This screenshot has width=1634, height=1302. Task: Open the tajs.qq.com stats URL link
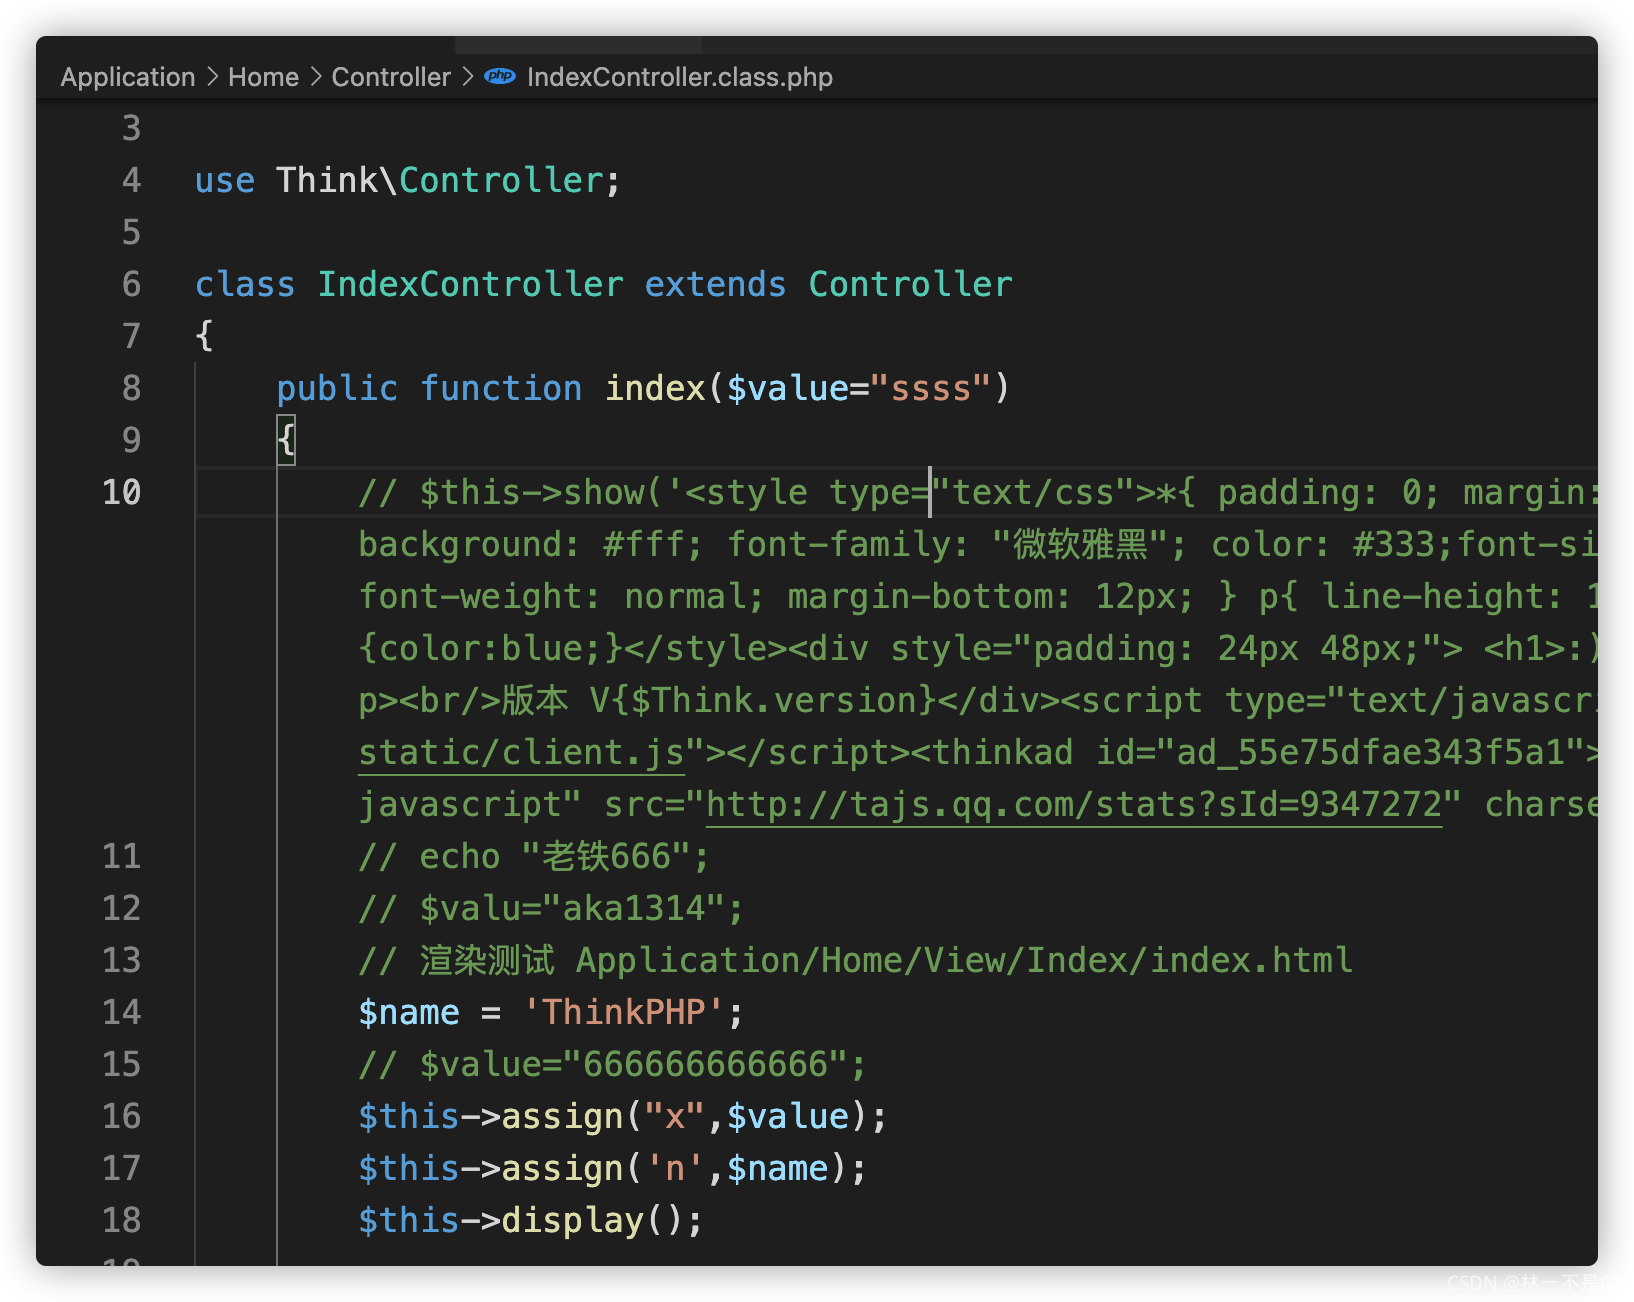pos(1074,805)
